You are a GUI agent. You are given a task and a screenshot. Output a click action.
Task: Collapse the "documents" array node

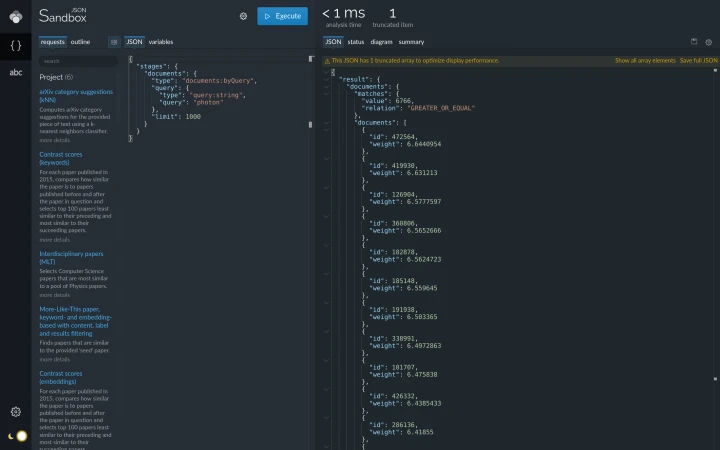326,123
